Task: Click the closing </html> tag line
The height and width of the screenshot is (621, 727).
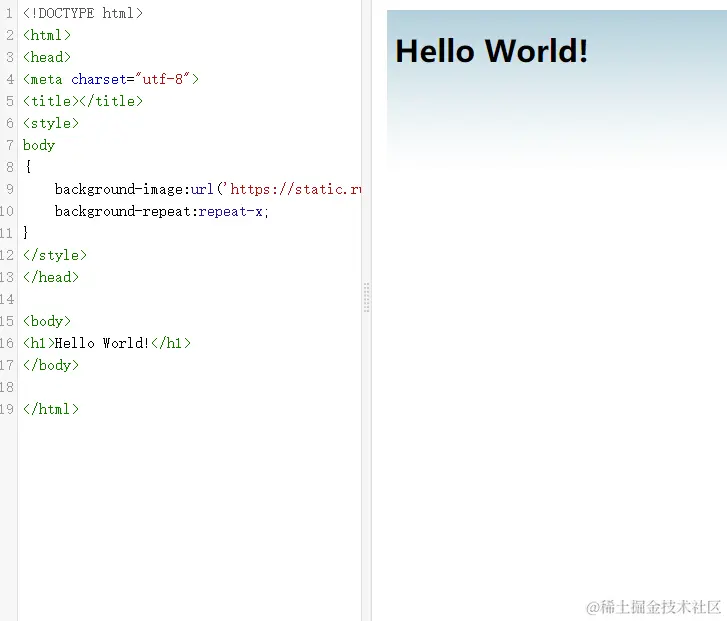Action: point(51,409)
